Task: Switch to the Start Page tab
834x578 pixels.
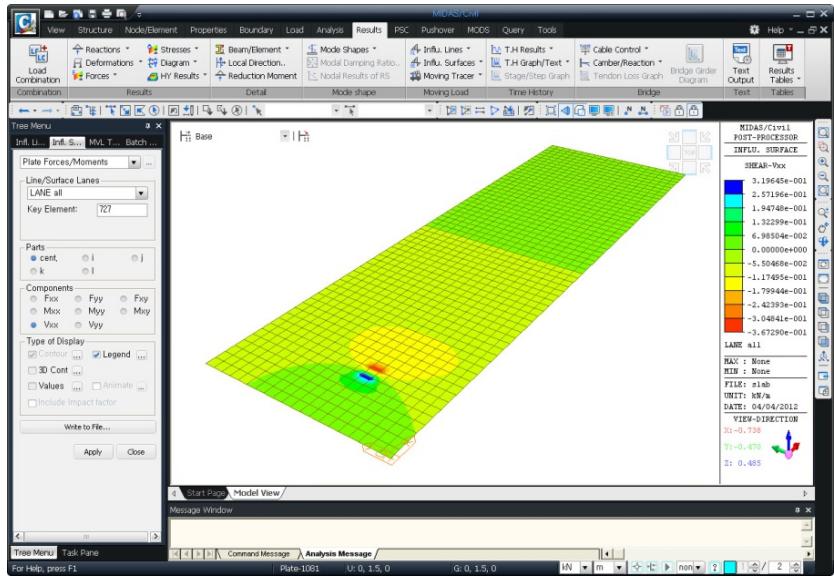Action: tap(205, 493)
